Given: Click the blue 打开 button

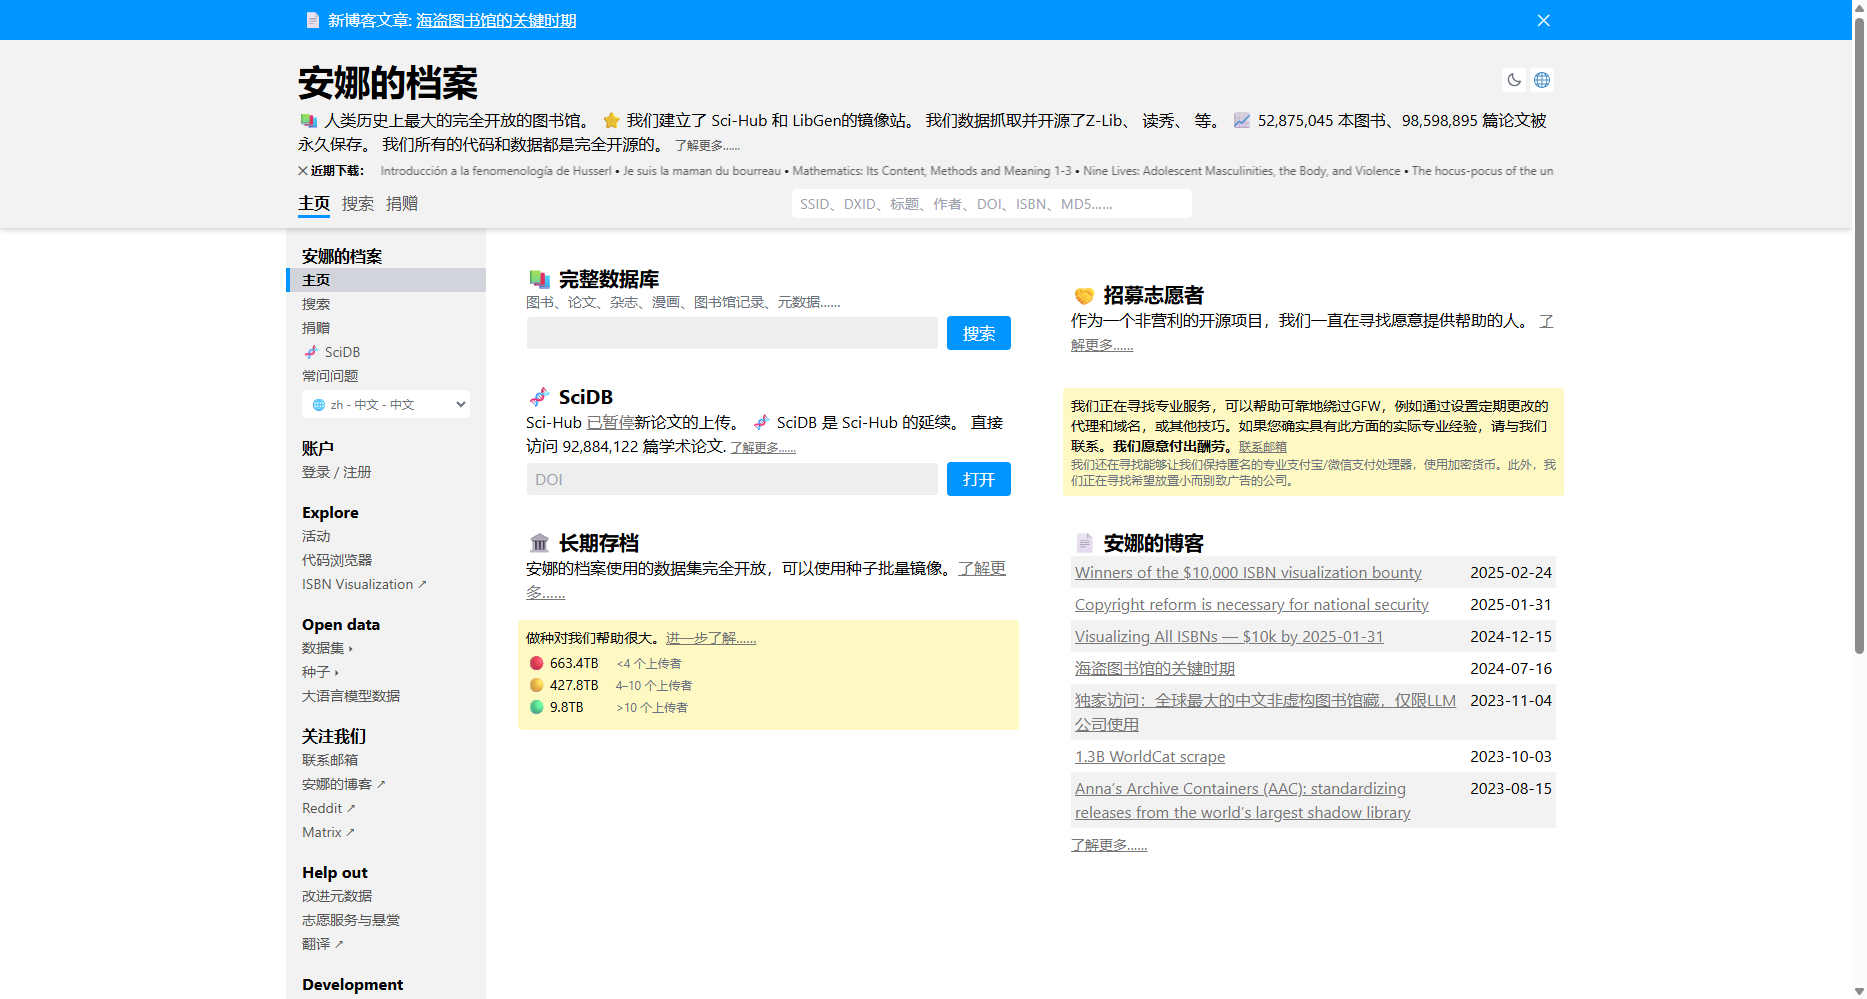Looking at the screenshot, I should pyautogui.click(x=979, y=479).
